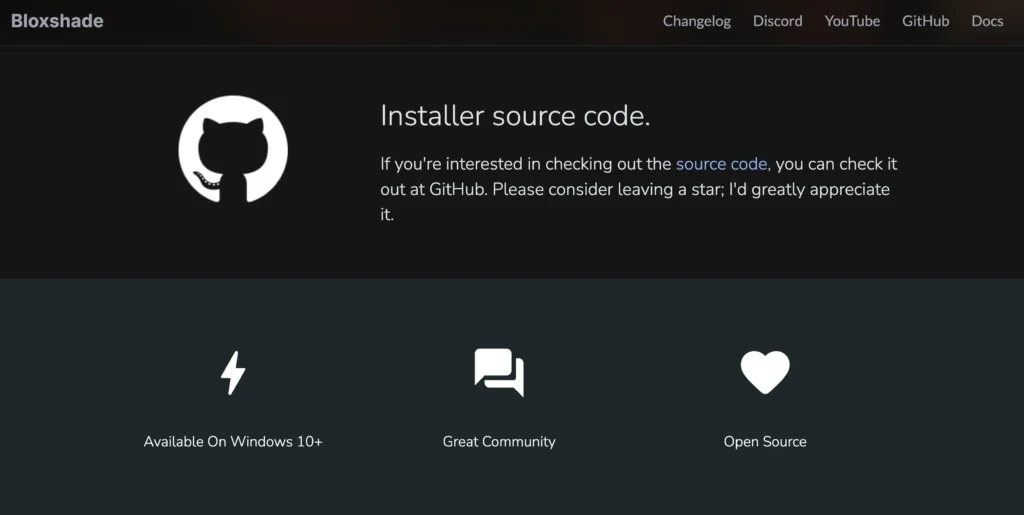The height and width of the screenshot is (515, 1024).
Task: Click the 'Open Source' caption
Action: coord(765,442)
